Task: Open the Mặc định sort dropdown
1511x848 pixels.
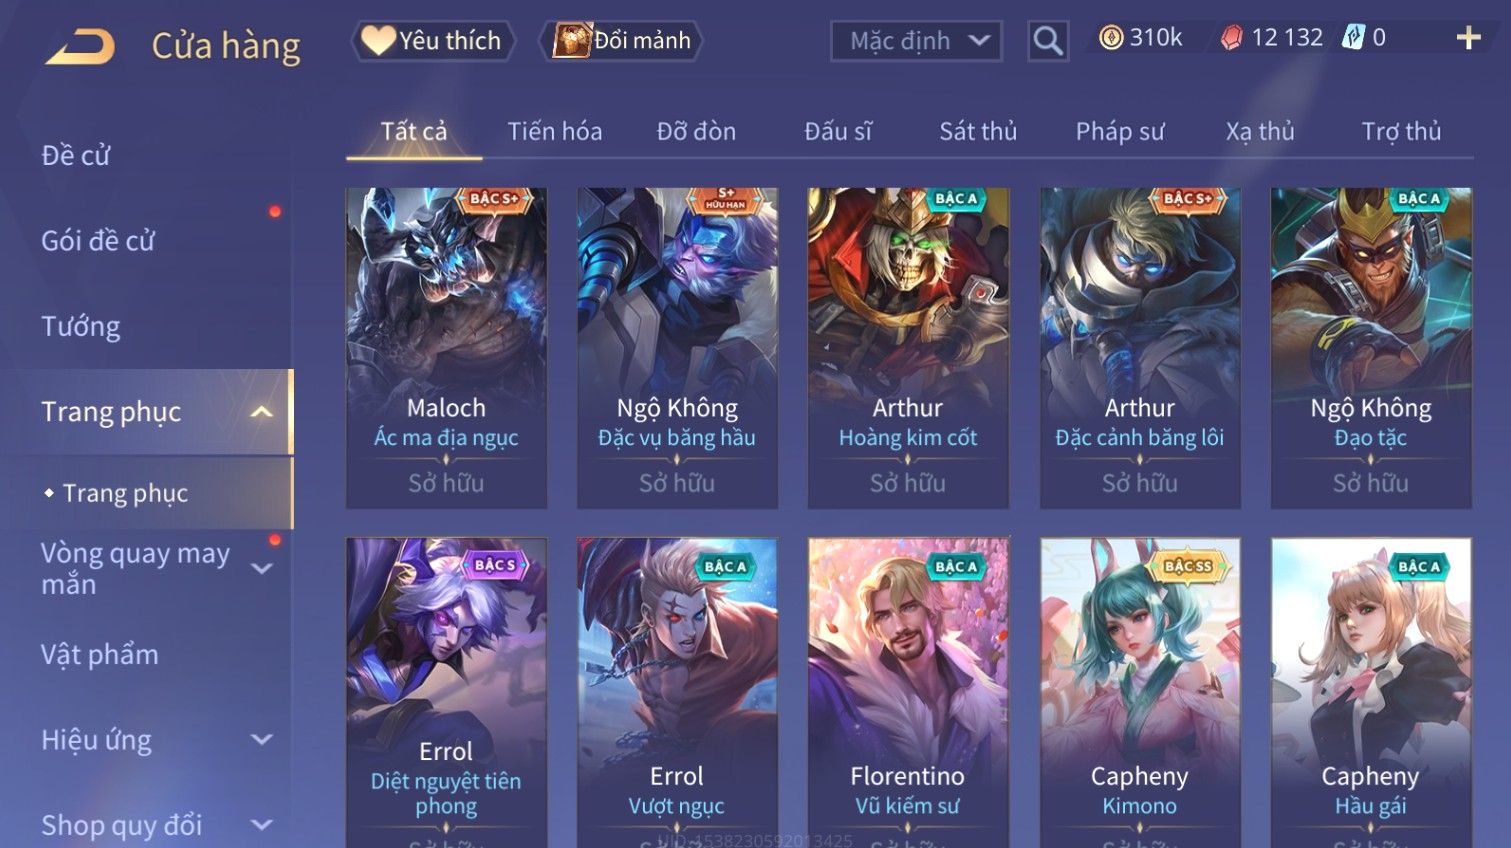Action: [x=916, y=41]
